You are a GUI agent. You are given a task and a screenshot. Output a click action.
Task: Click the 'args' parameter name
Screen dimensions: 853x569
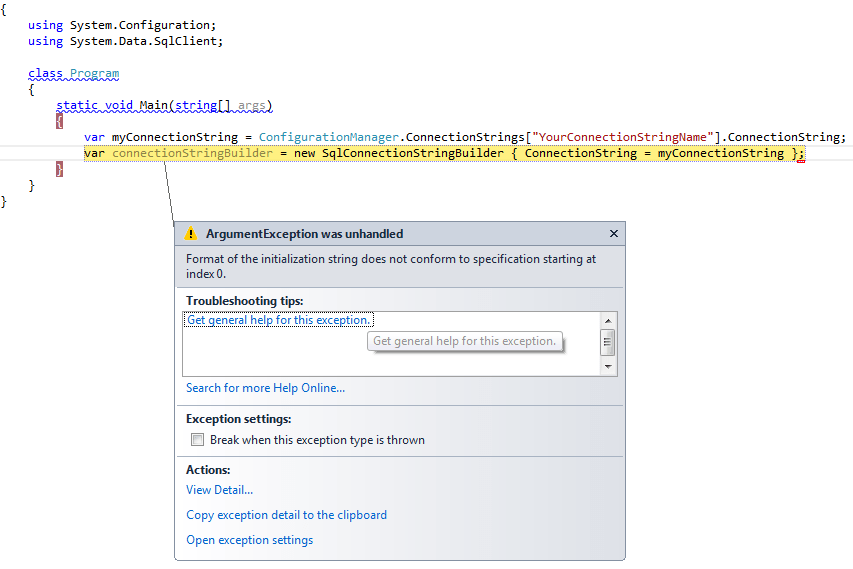251,105
